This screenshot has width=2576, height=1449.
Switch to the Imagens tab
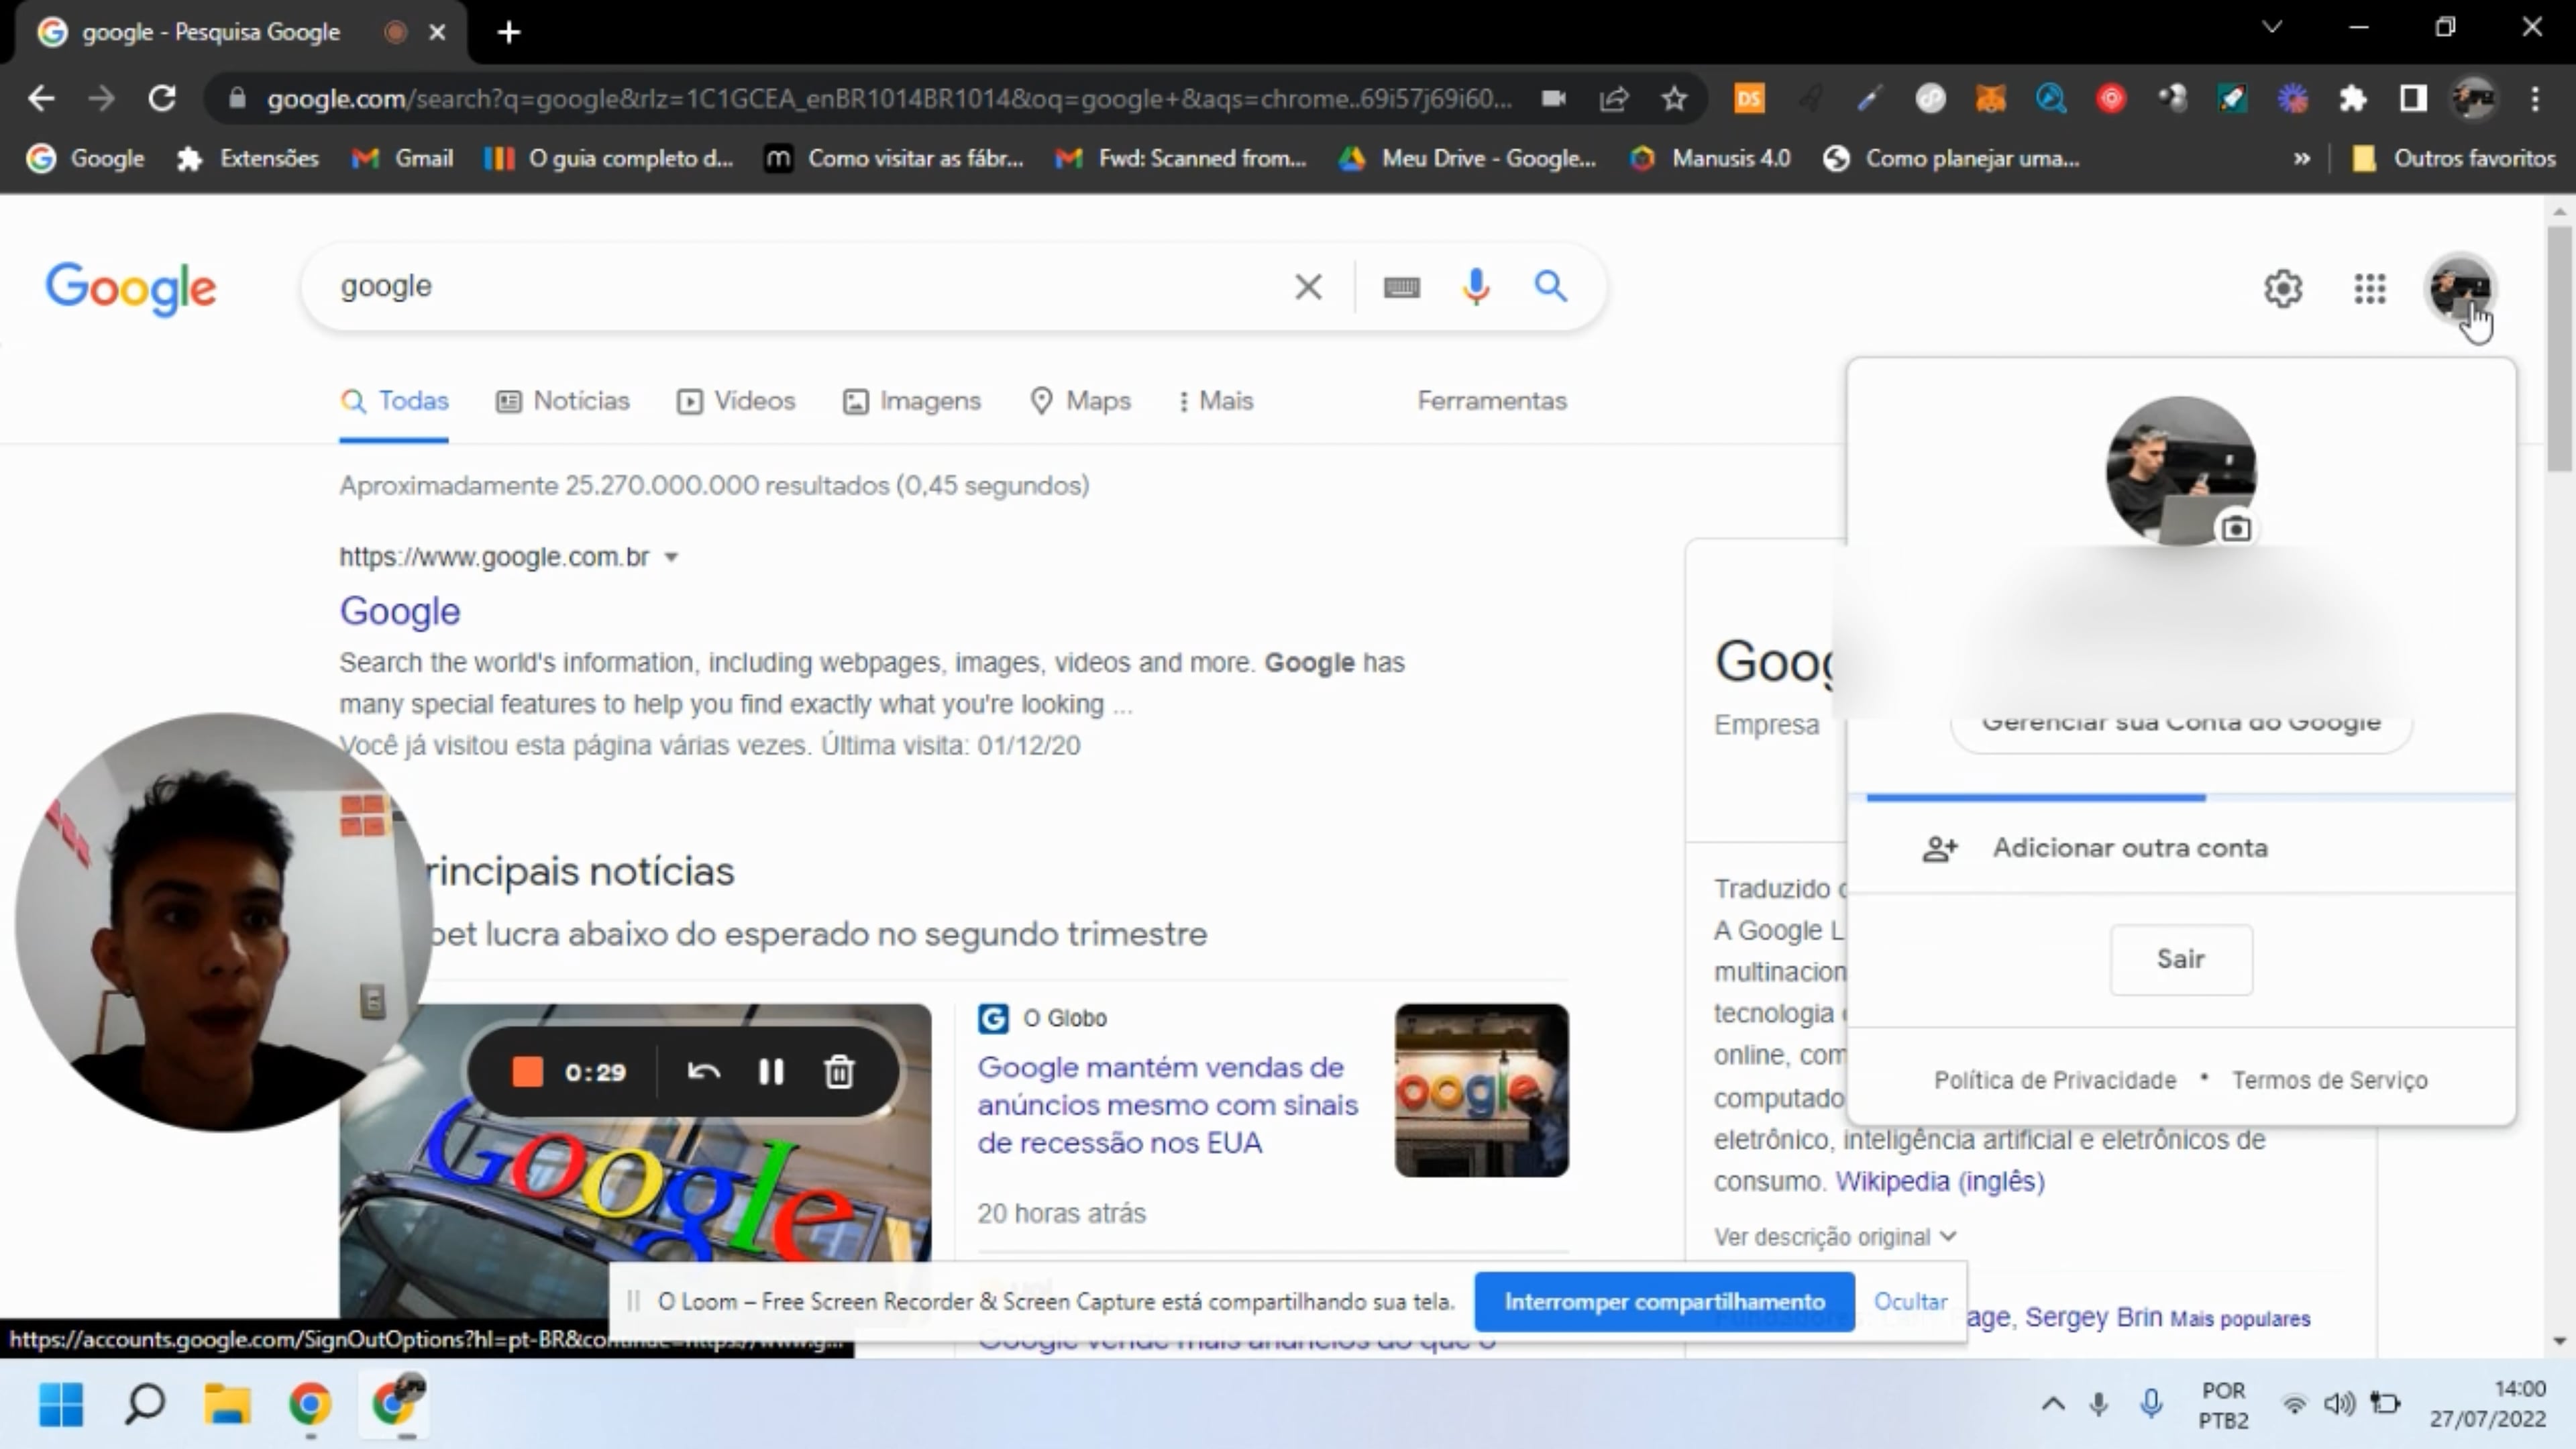912,401
